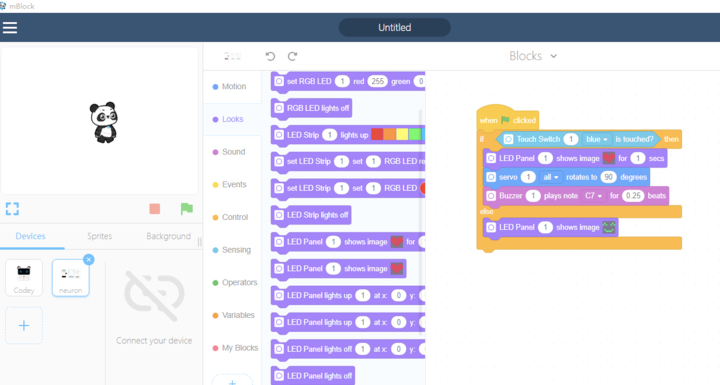Click the redo arrow icon
Image resolution: width=720 pixels, height=385 pixels.
[x=292, y=56]
